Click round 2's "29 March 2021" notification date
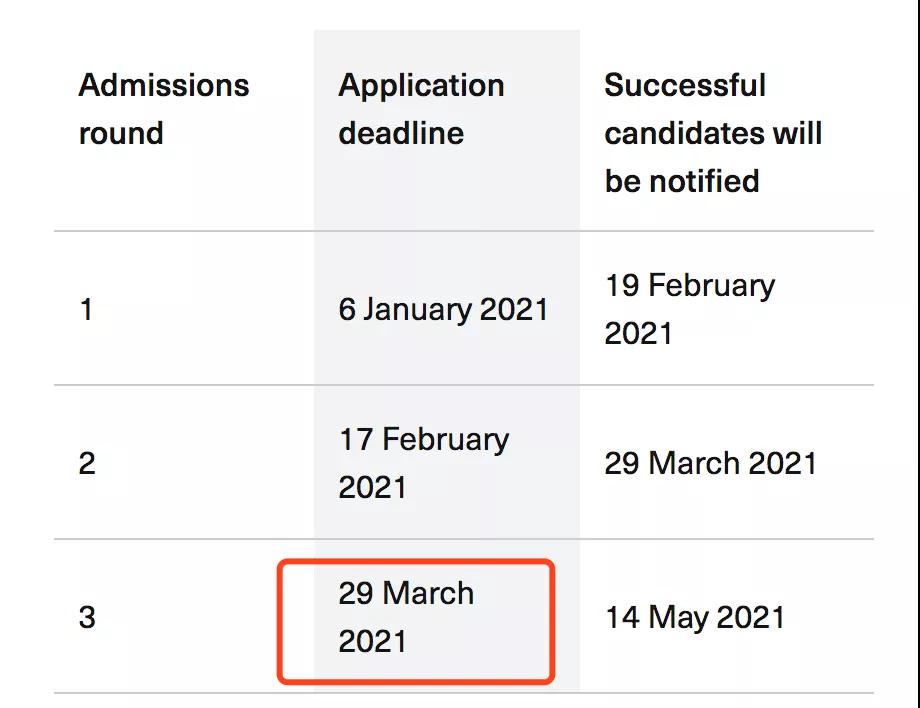920x708 pixels. click(710, 463)
